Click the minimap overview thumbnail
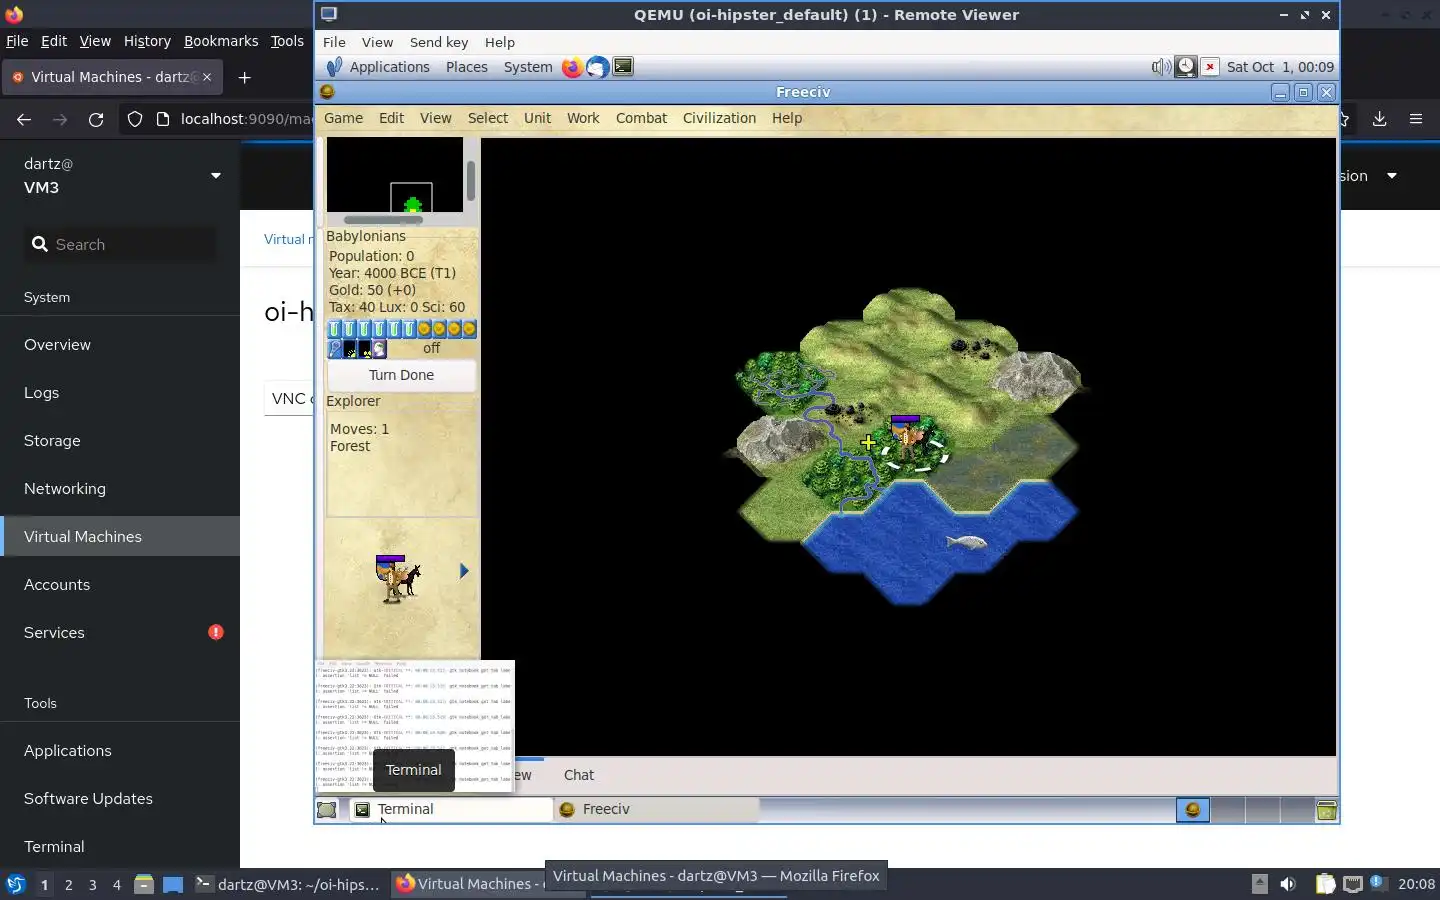This screenshot has width=1440, height=900. pos(395,174)
